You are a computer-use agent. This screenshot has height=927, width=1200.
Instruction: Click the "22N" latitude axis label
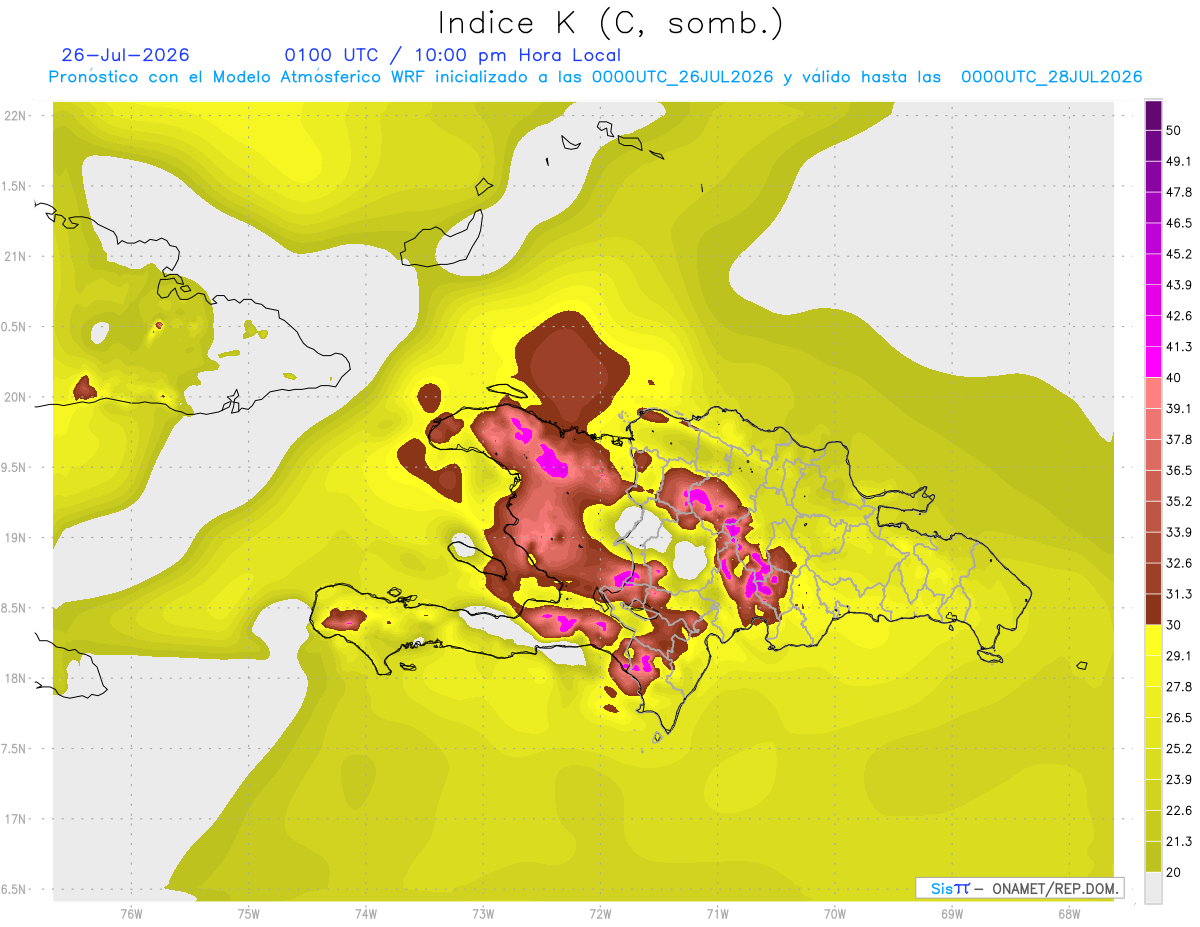pyautogui.click(x=15, y=116)
